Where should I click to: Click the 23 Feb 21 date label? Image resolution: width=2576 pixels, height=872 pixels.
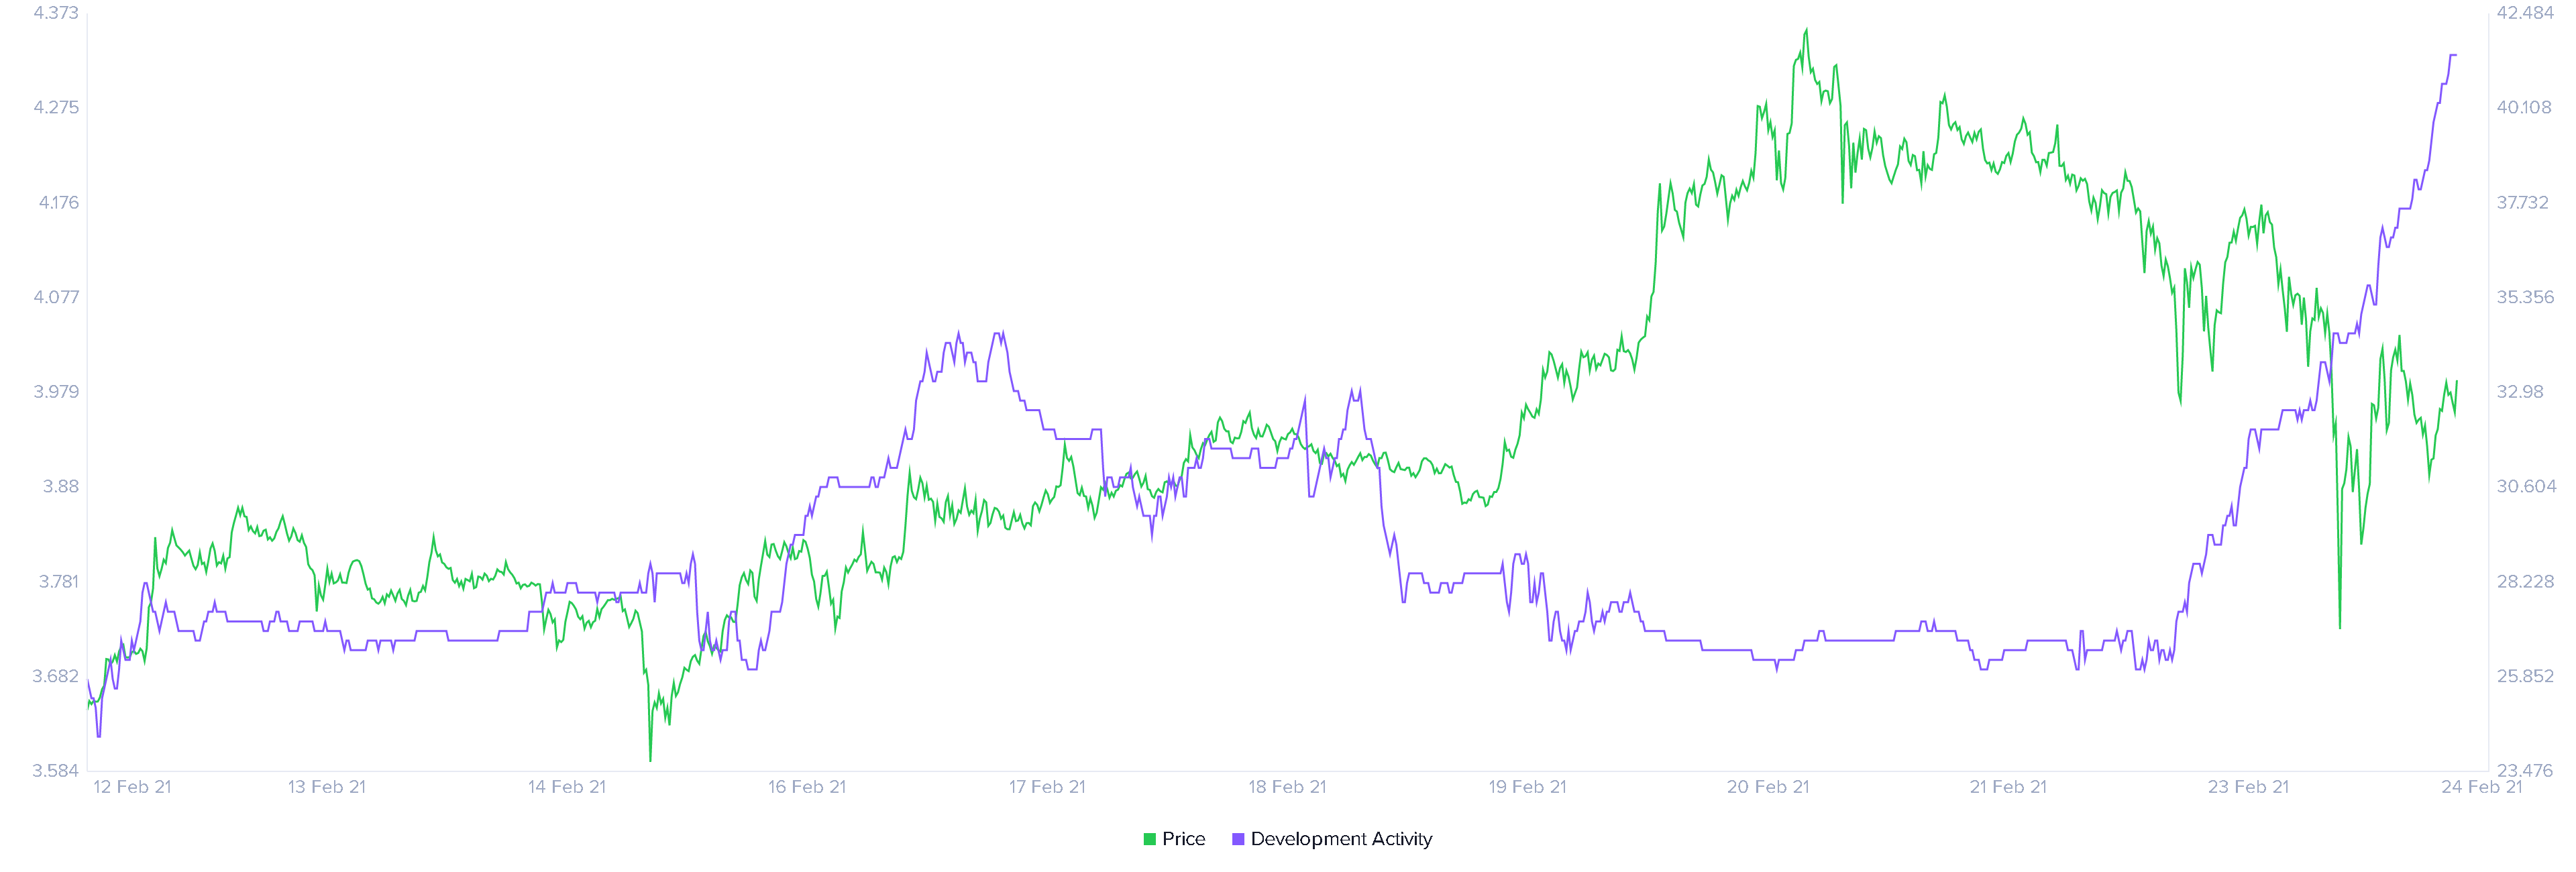2248,787
